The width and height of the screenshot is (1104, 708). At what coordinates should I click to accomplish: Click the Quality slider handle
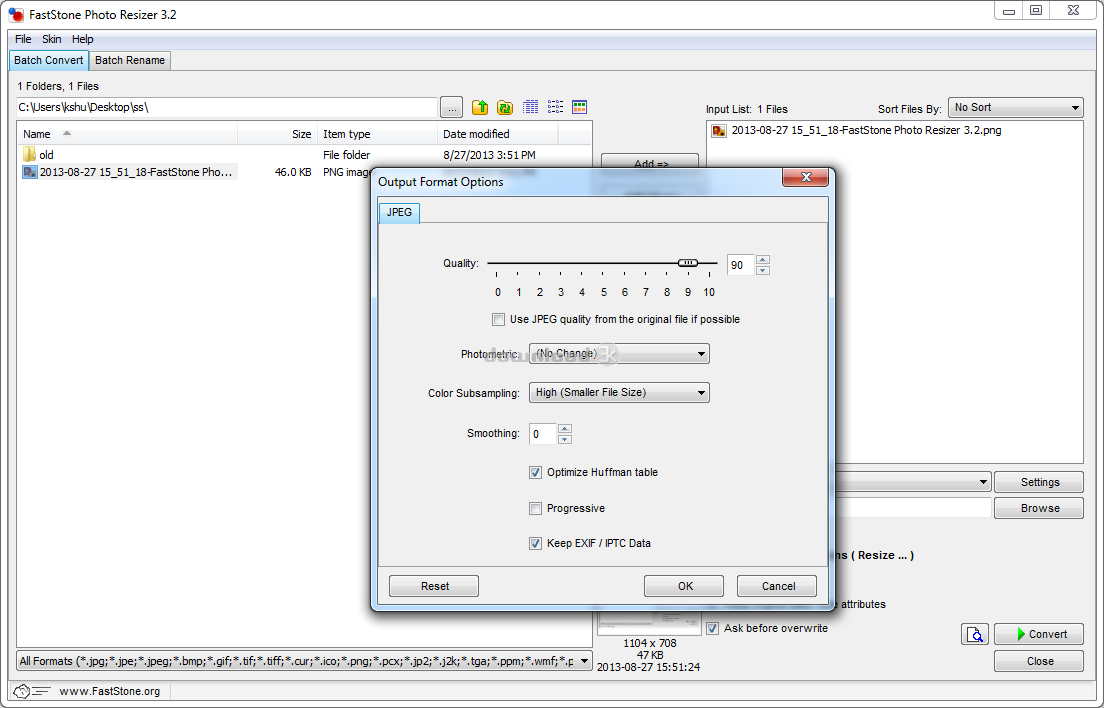click(x=688, y=263)
